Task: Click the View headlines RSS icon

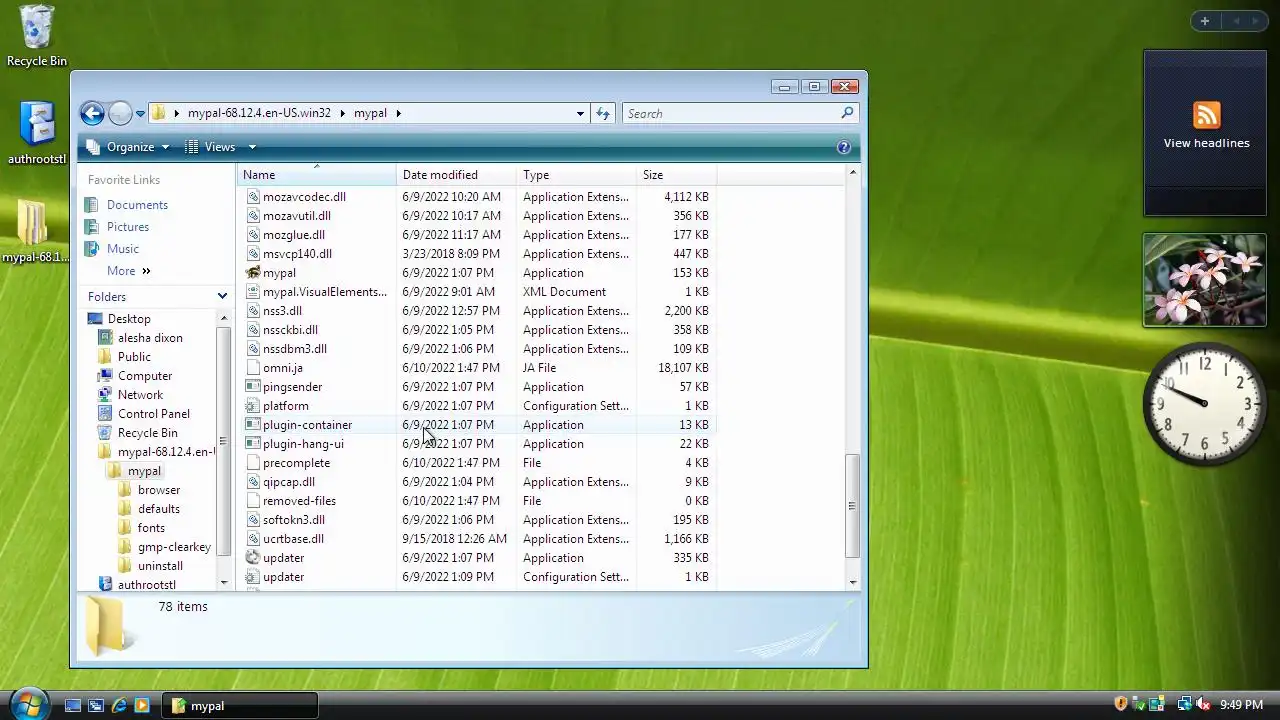Action: click(1206, 115)
